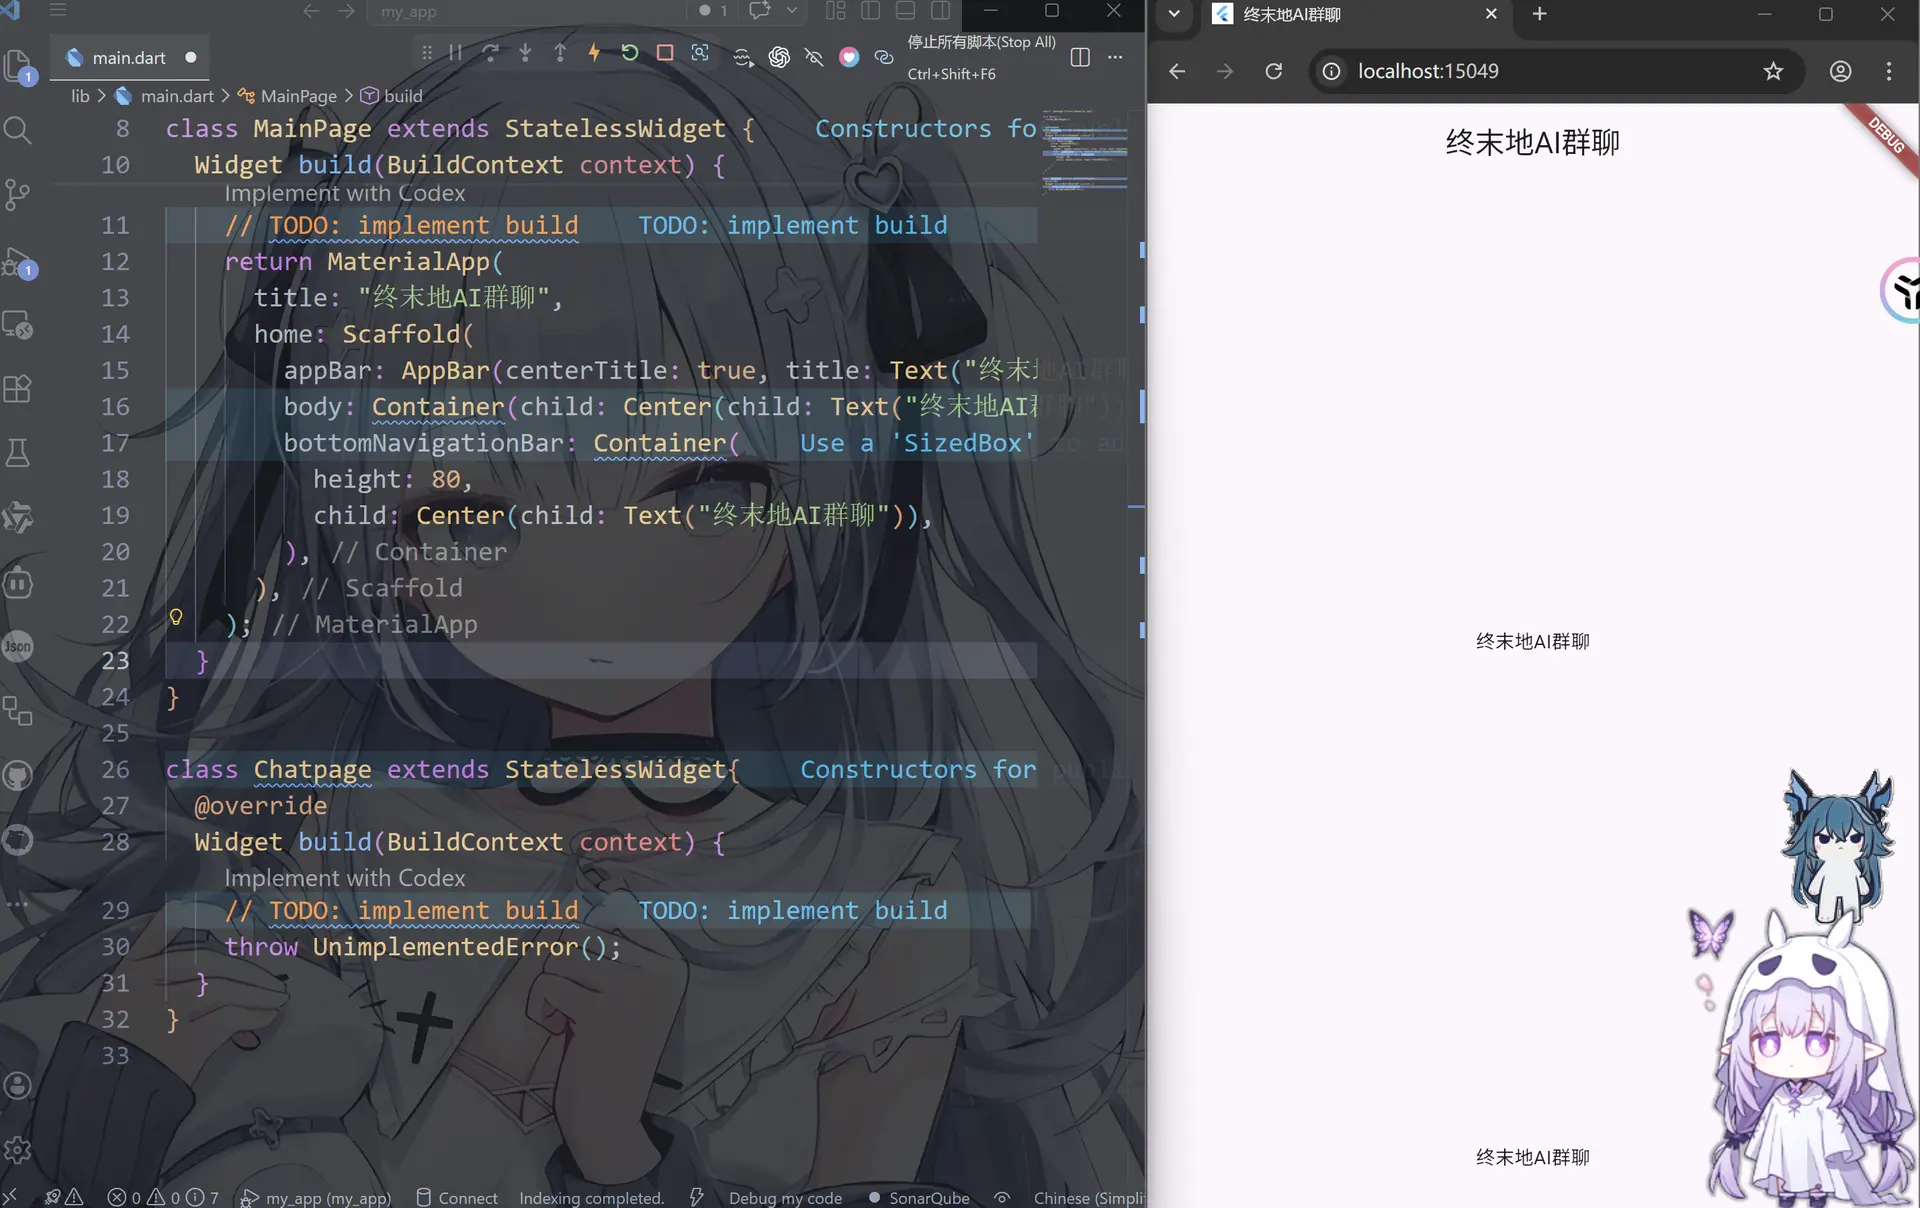Viewport: 1920px width, 1208px height.
Task: Open the chat icon in VS Code title bar
Action: click(x=760, y=11)
